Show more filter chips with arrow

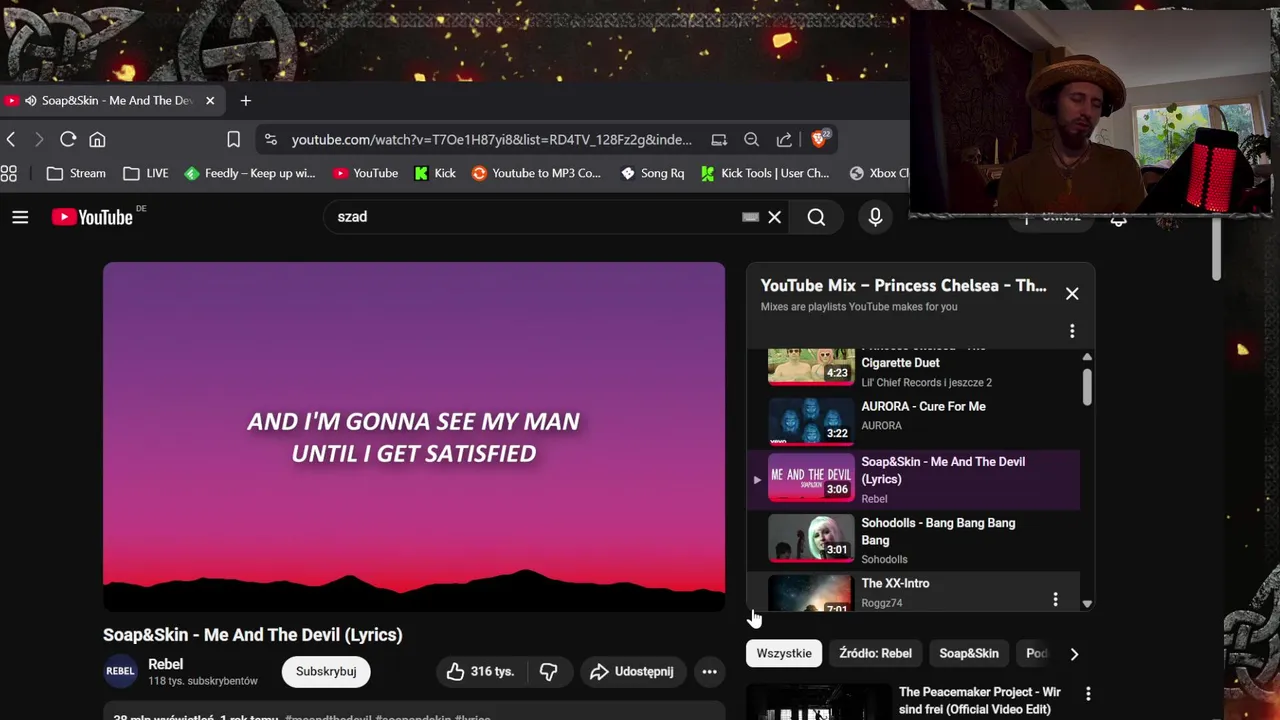coord(1074,654)
